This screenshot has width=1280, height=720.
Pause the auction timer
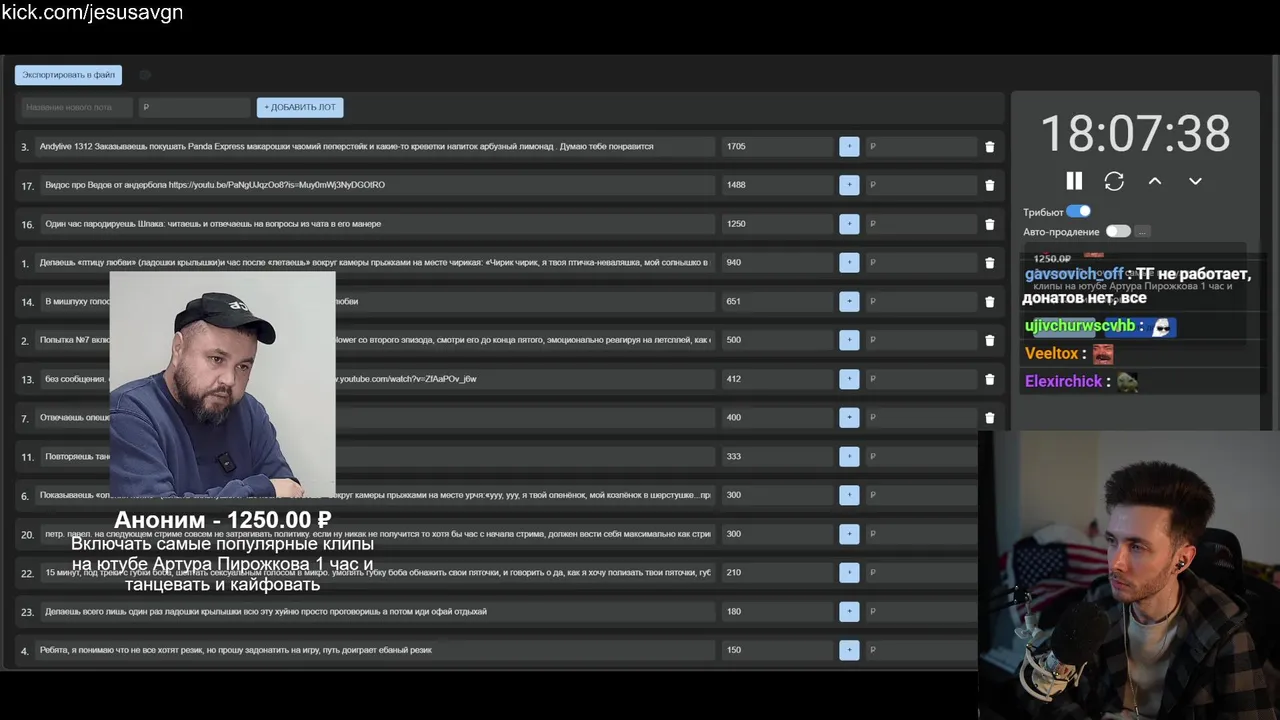tap(1074, 181)
